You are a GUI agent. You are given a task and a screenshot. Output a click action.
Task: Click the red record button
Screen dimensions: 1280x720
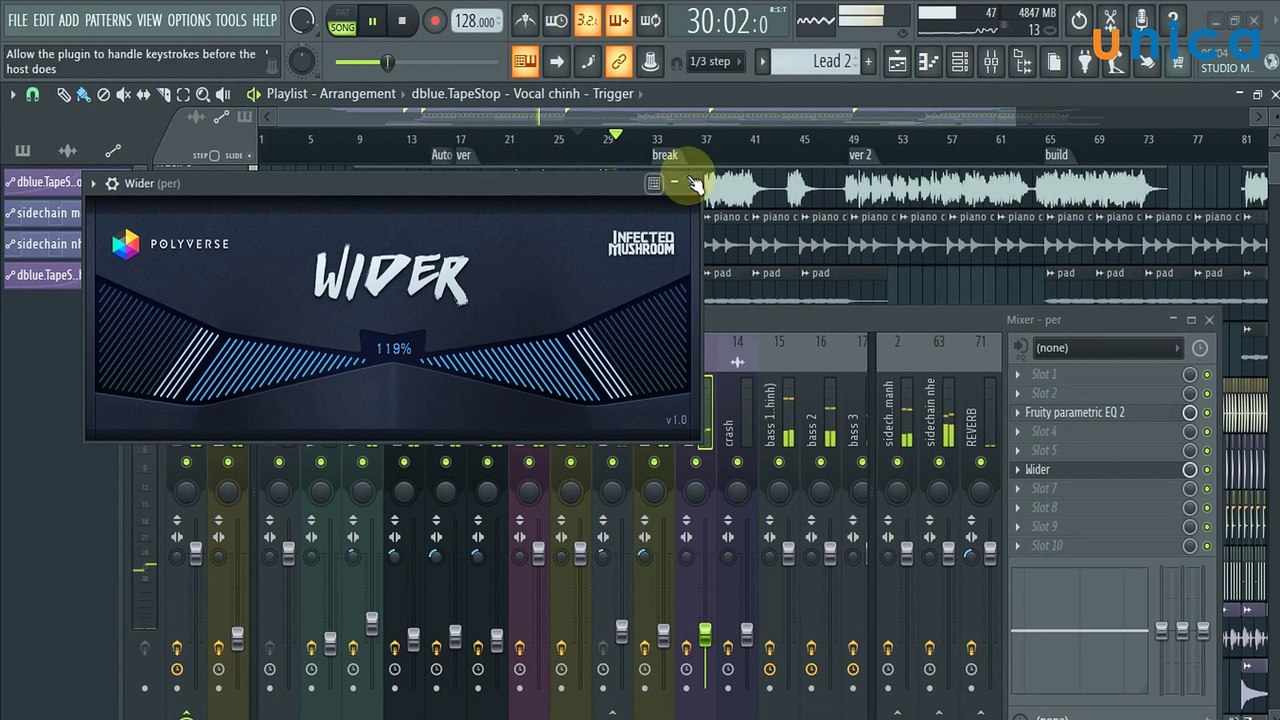coord(434,21)
